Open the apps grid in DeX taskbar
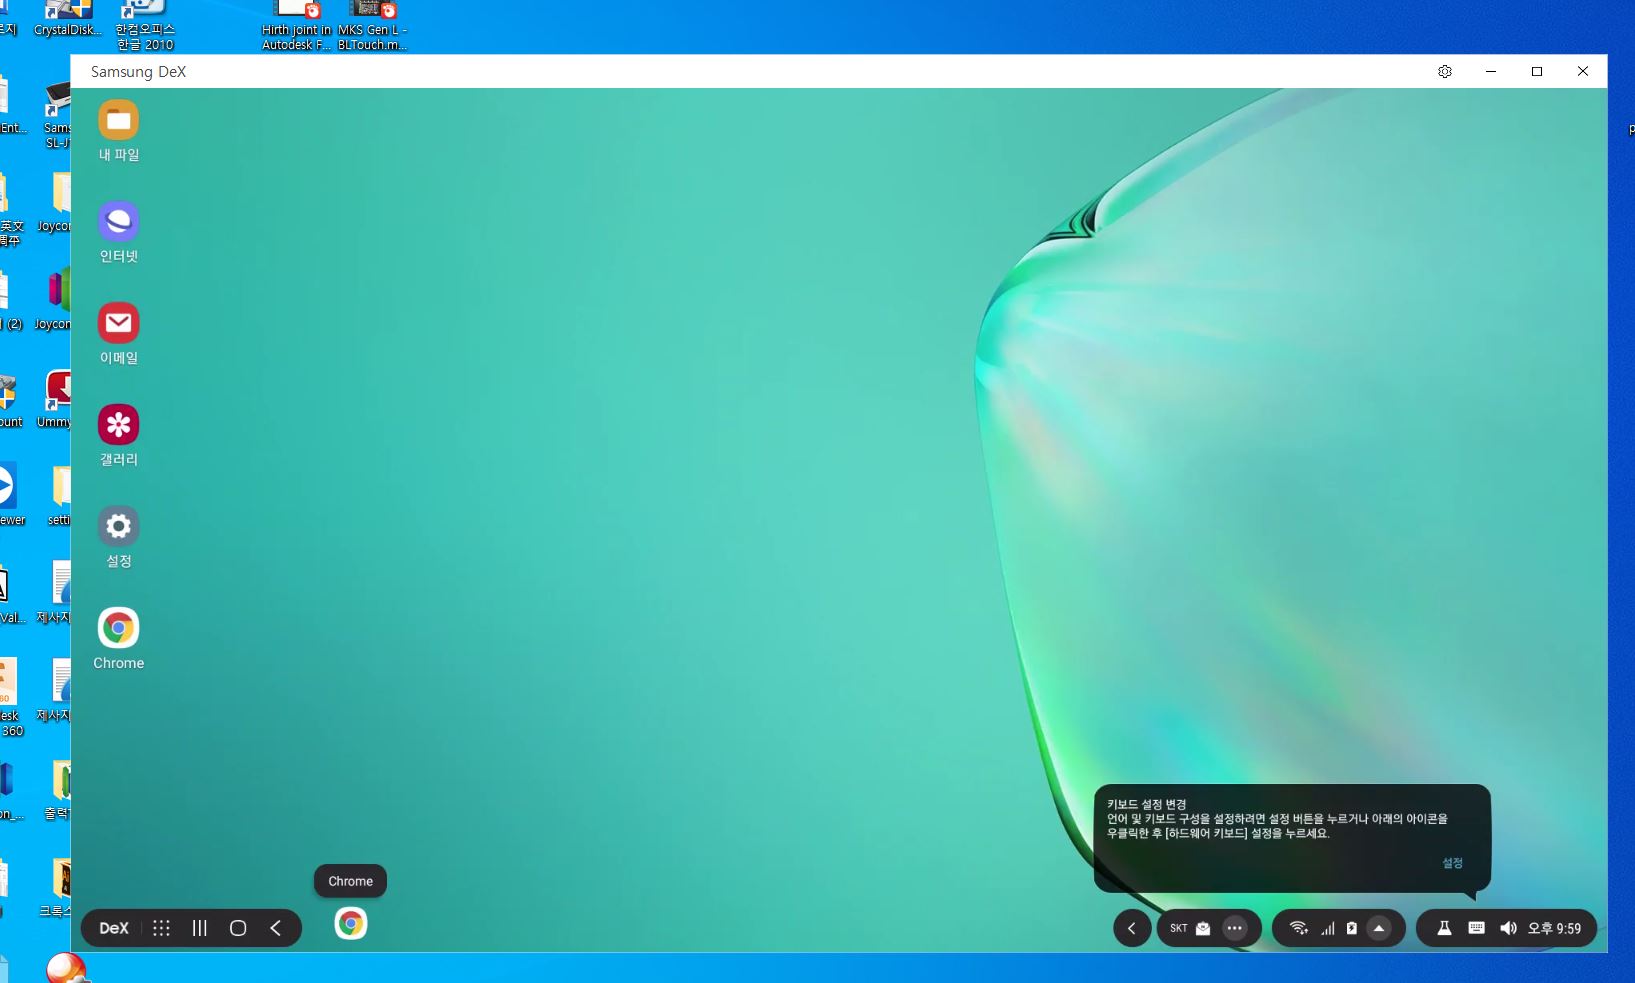The image size is (1635, 983). [161, 928]
